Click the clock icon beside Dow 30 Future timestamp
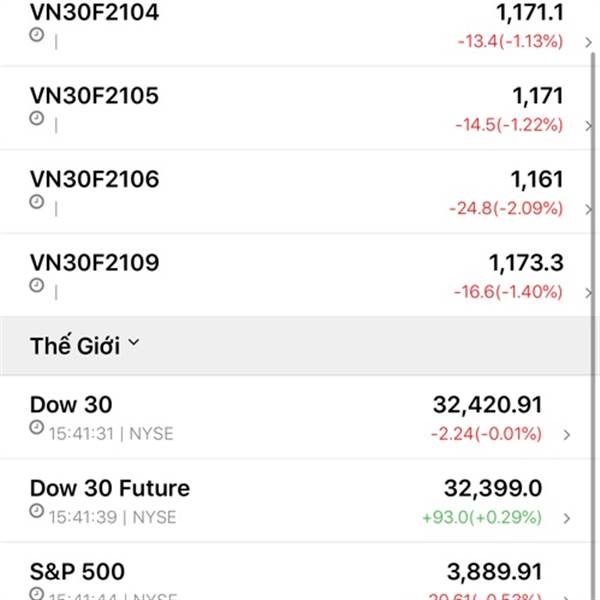Viewport: 600px width, 600px height. click(x=37, y=511)
